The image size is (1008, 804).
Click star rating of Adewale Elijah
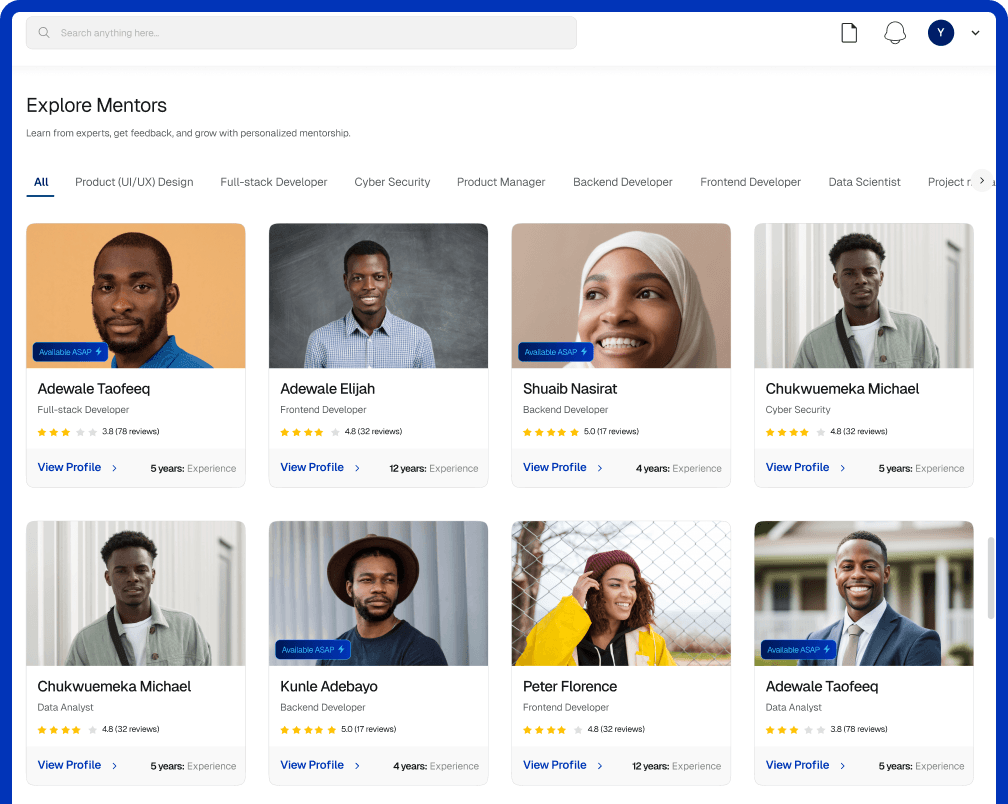(x=303, y=432)
